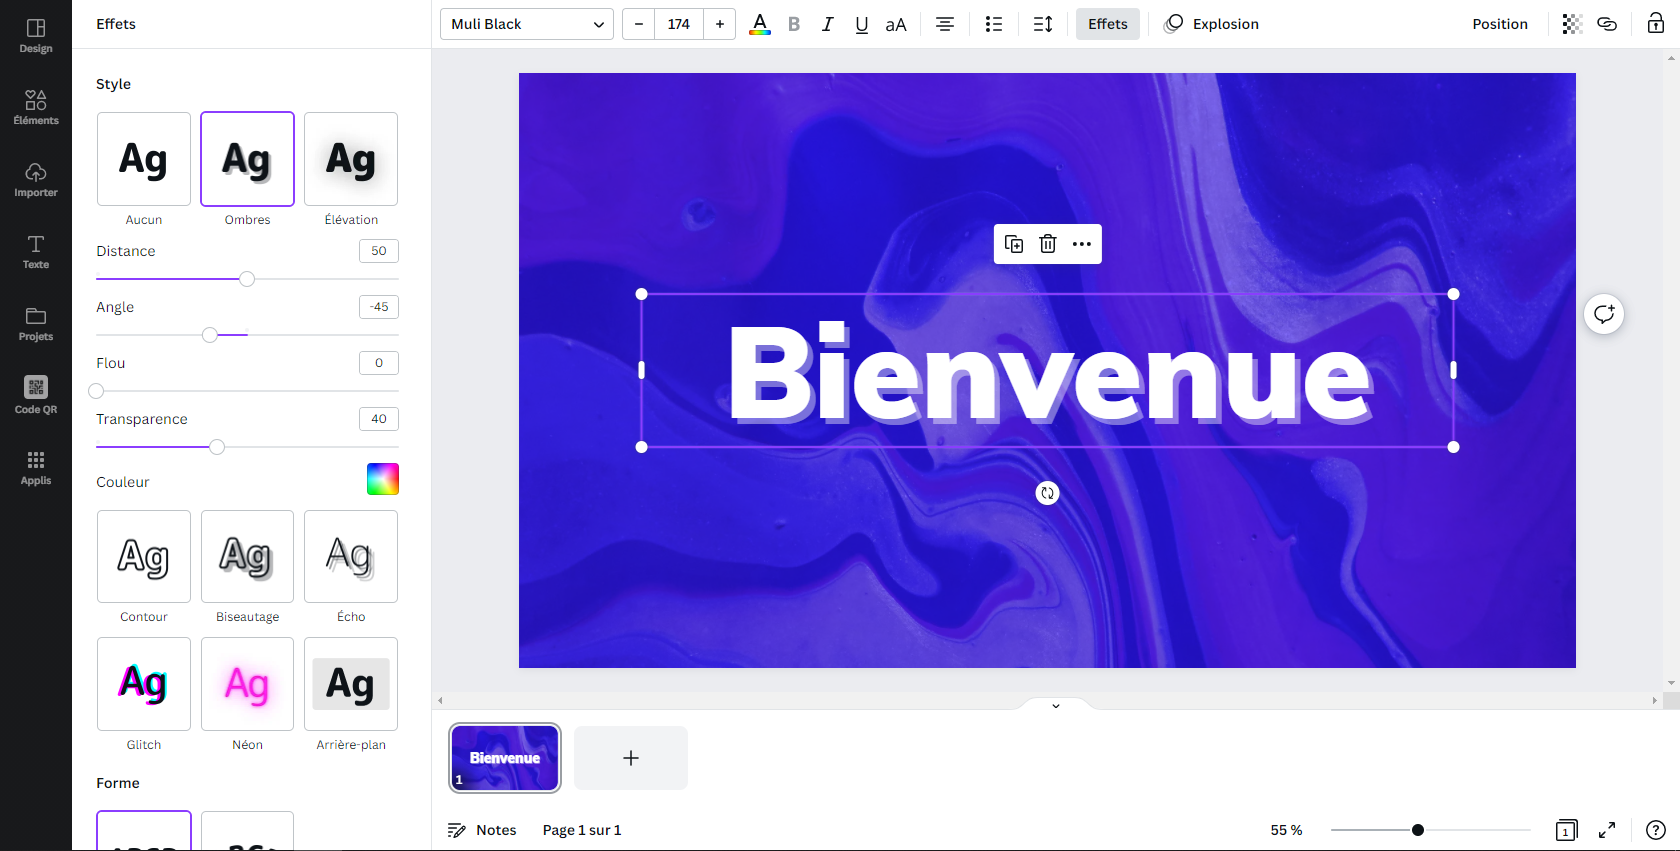Collapse the page thumbnails panel
The image size is (1680, 851).
[1055, 706]
